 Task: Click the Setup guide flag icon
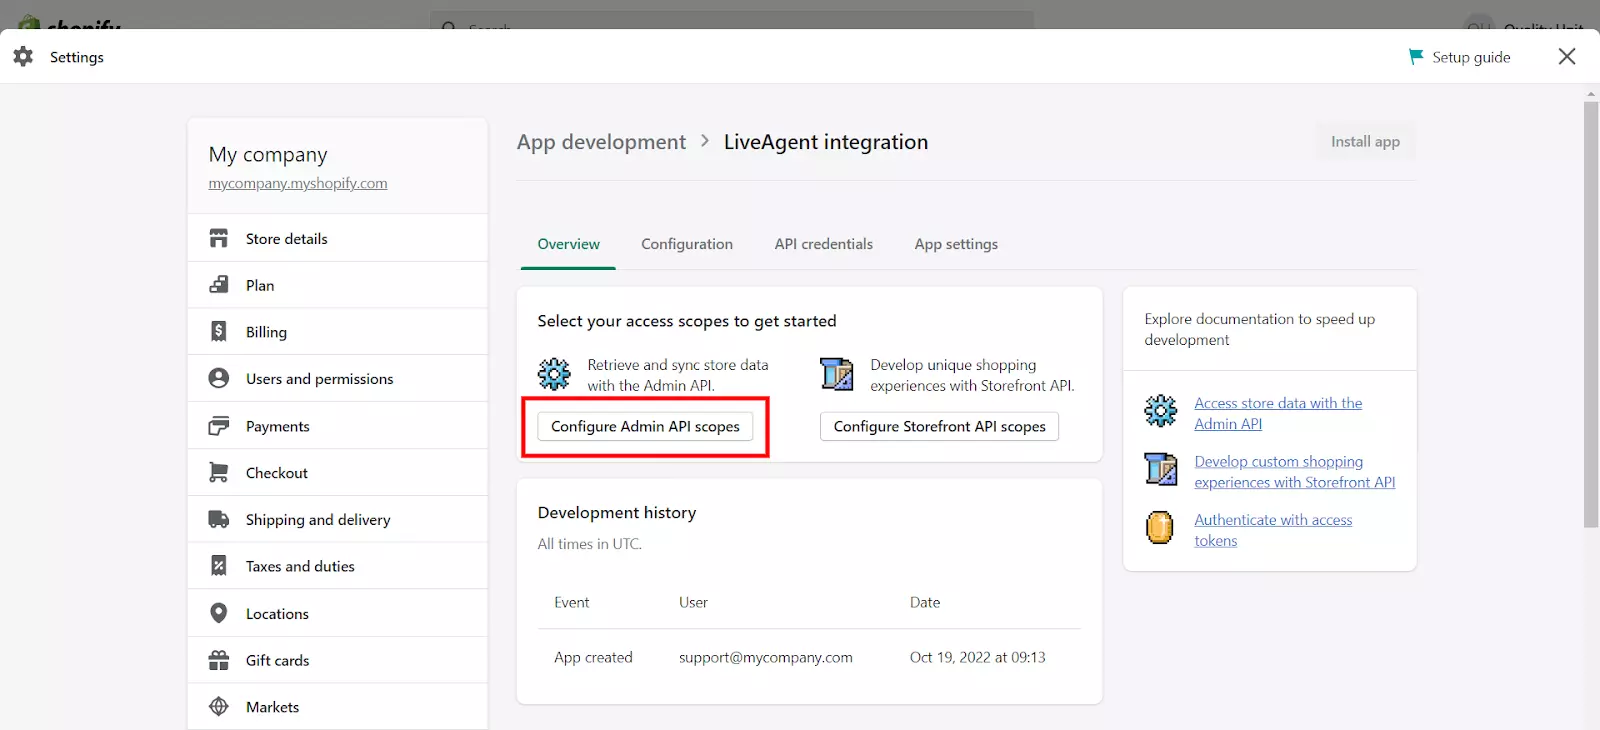click(1416, 57)
